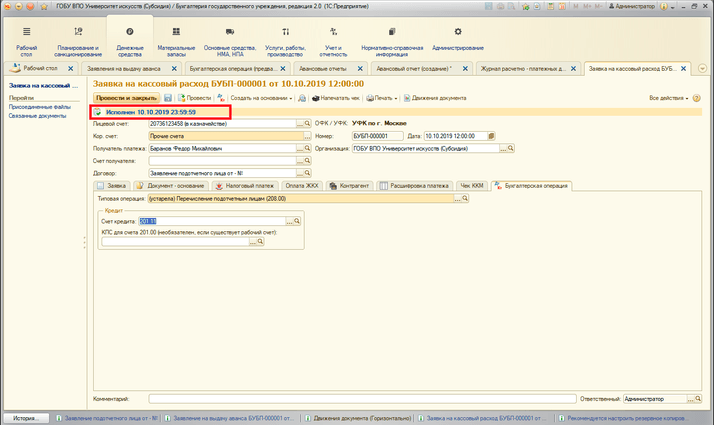Switch to the Налоговый платеж tab
Image resolution: width=714 pixels, height=425 pixels.
coord(244,186)
